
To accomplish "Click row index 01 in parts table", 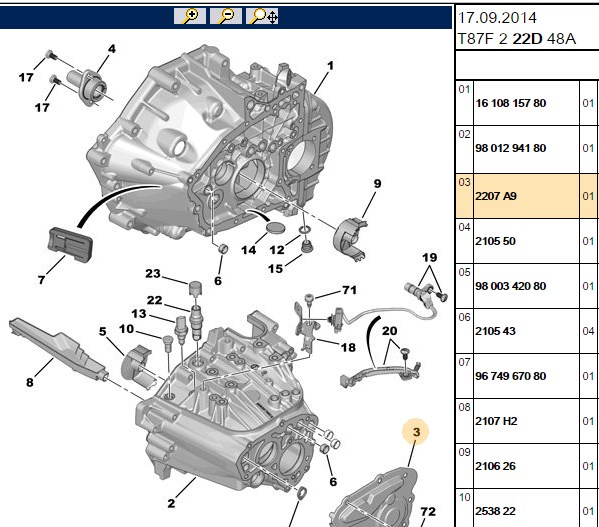I will click(x=464, y=89).
